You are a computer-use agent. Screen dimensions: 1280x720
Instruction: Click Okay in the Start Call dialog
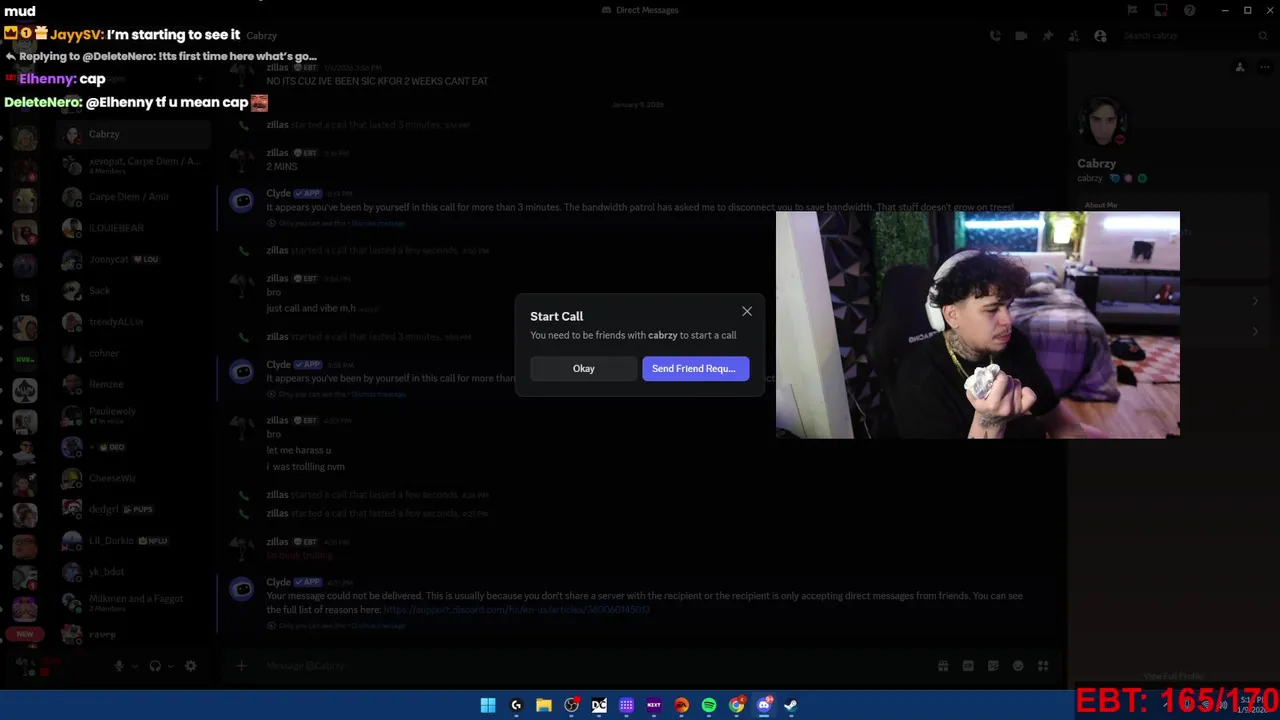[x=583, y=368]
